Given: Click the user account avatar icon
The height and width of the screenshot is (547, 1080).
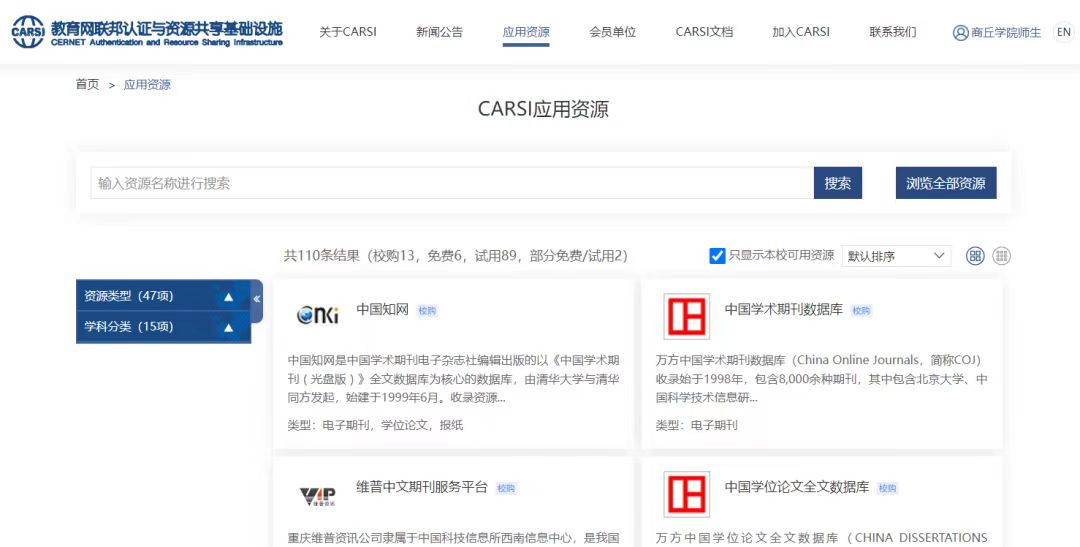Looking at the screenshot, I should pyautogui.click(x=960, y=32).
